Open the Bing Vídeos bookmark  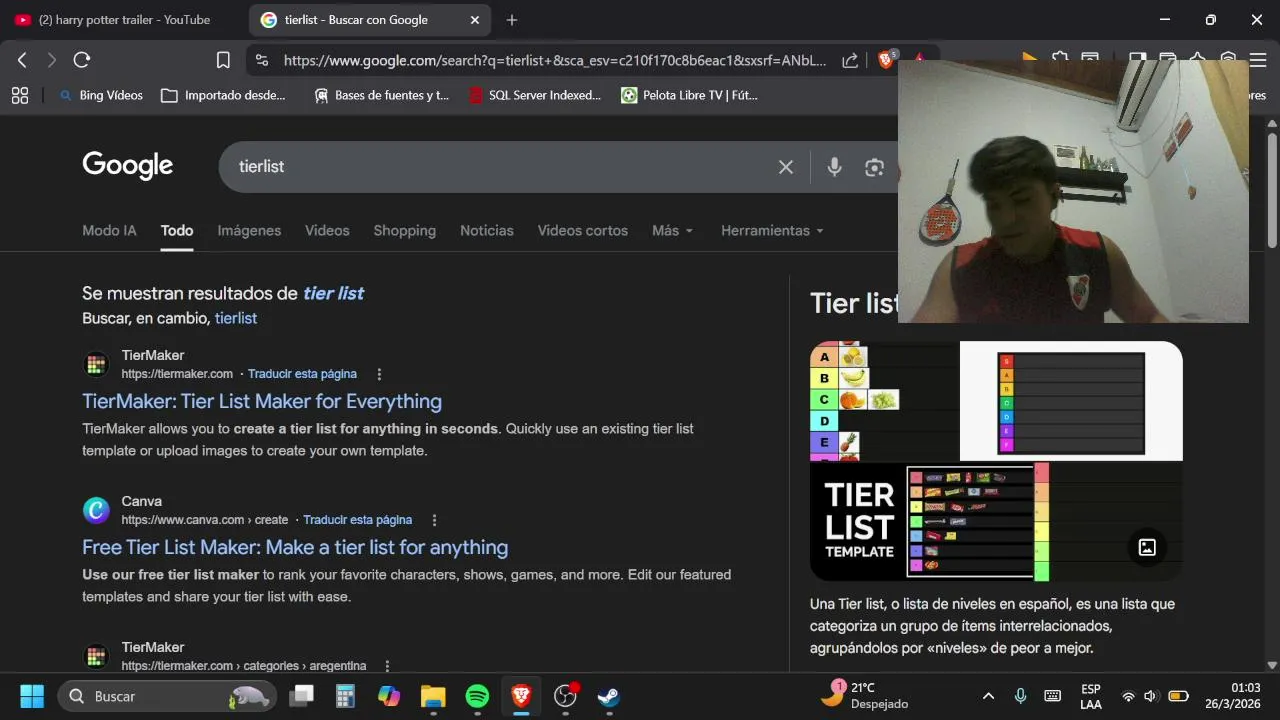pos(100,95)
